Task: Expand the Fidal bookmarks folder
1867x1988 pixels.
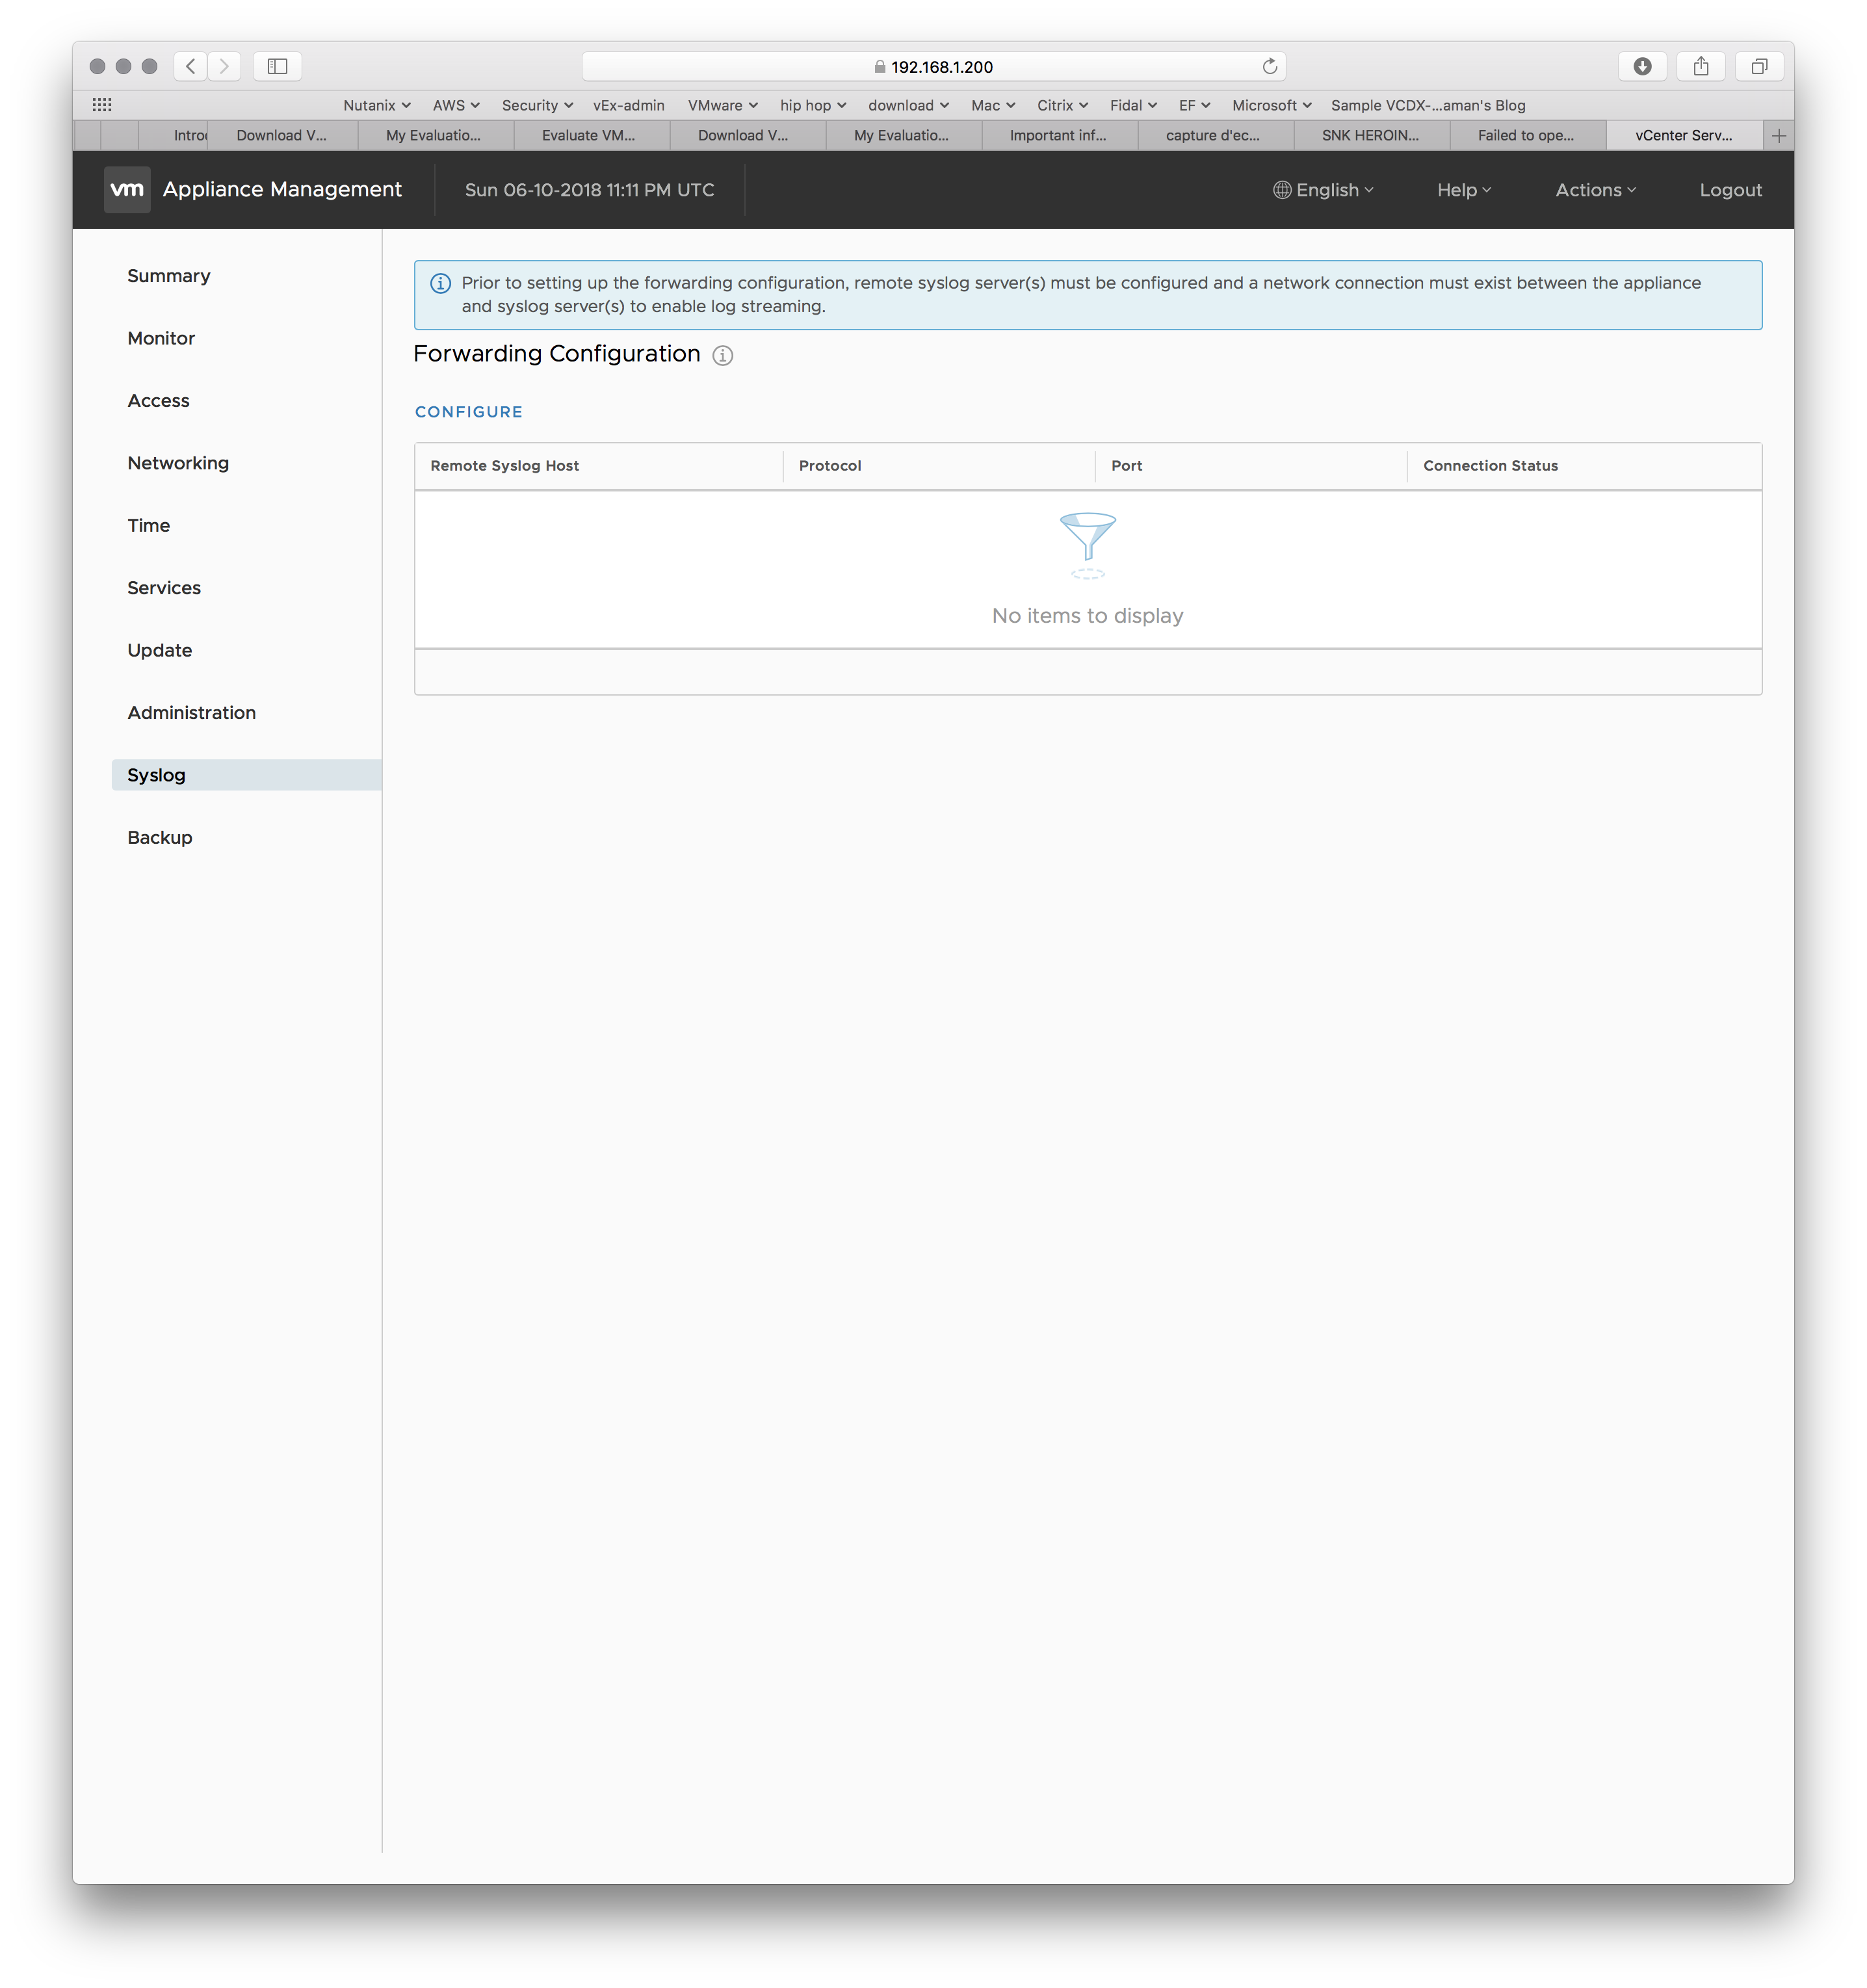Action: point(1133,105)
